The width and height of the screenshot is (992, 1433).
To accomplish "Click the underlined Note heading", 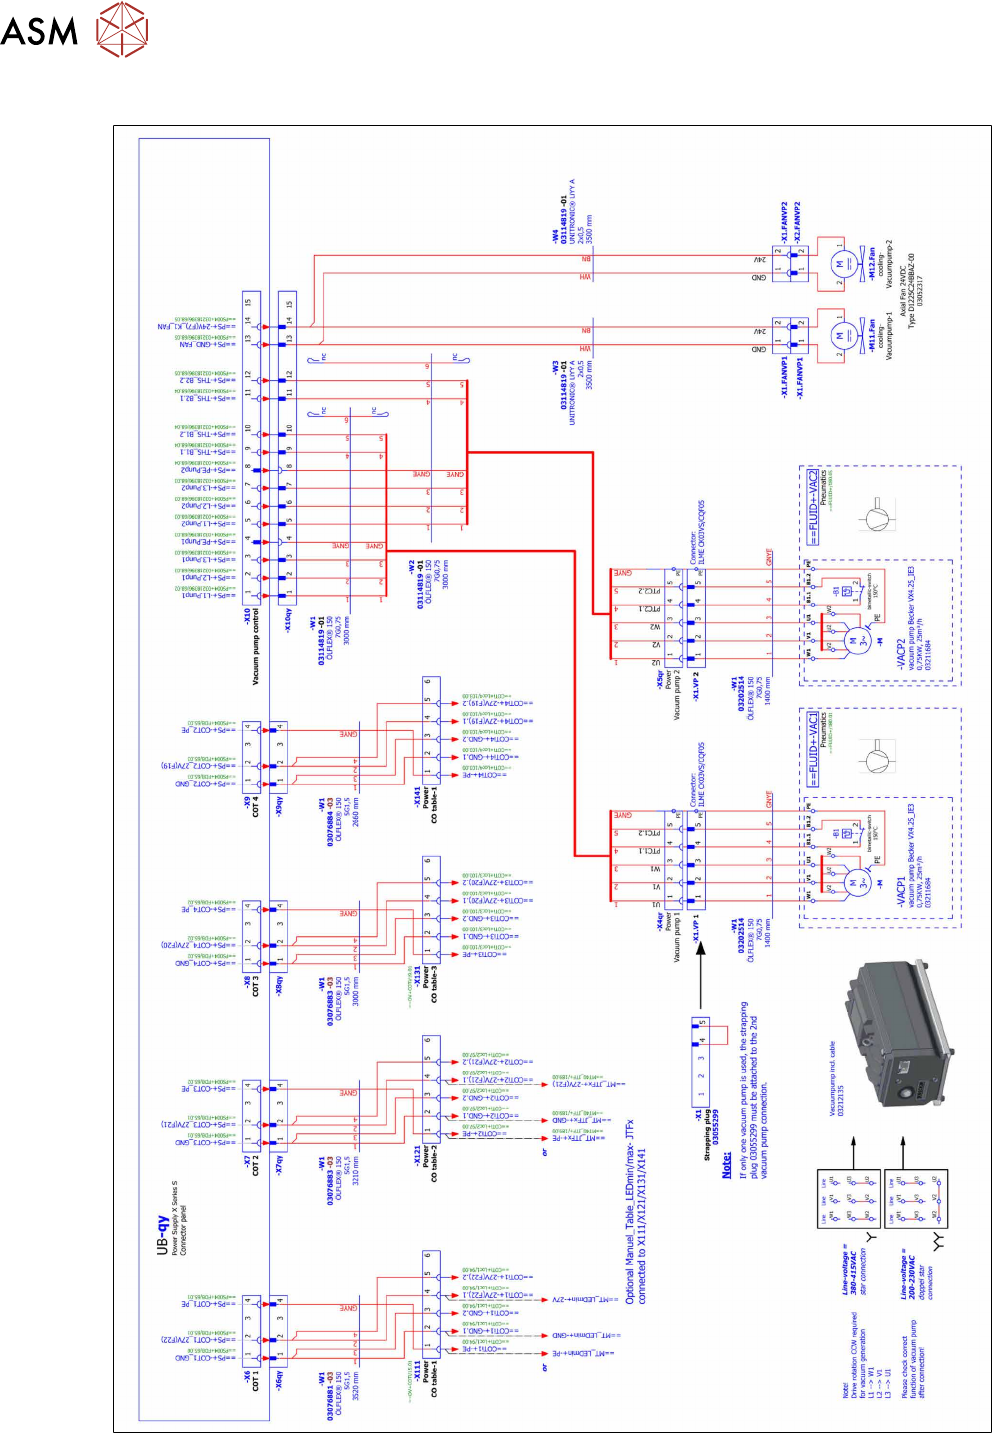I will pyautogui.click(x=727, y=1167).
